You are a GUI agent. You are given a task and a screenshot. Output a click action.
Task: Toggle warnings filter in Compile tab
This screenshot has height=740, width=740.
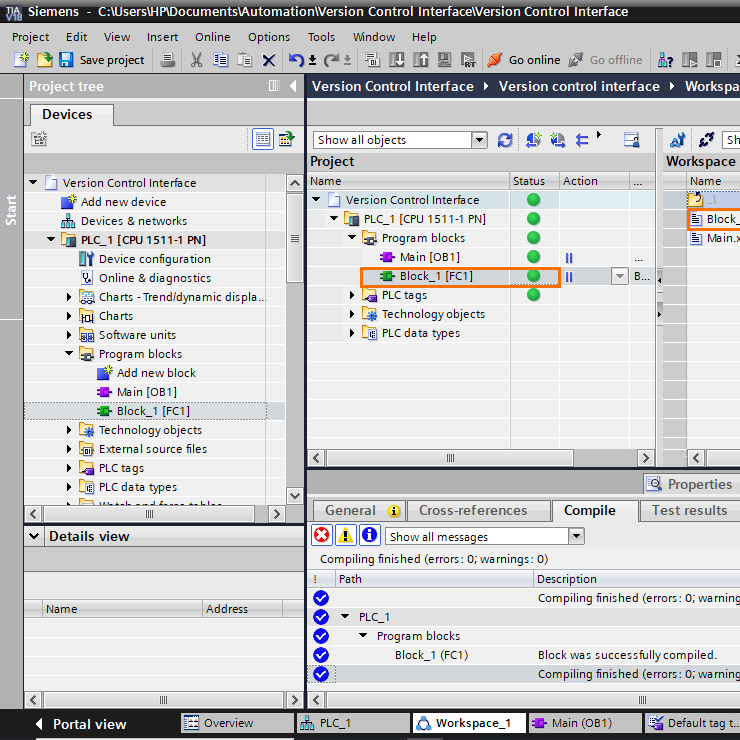345,535
